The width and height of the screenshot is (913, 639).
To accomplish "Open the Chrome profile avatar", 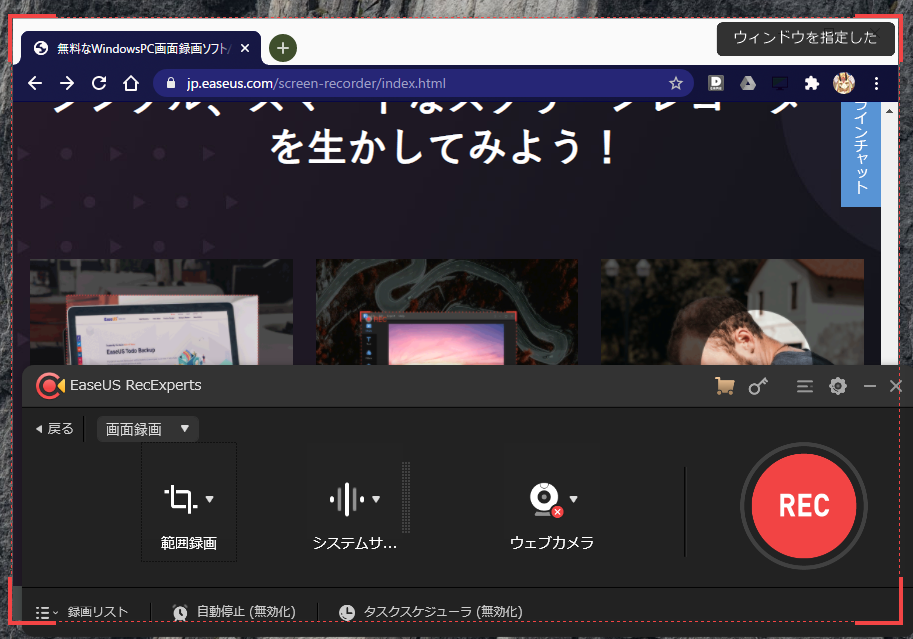I will coord(844,83).
